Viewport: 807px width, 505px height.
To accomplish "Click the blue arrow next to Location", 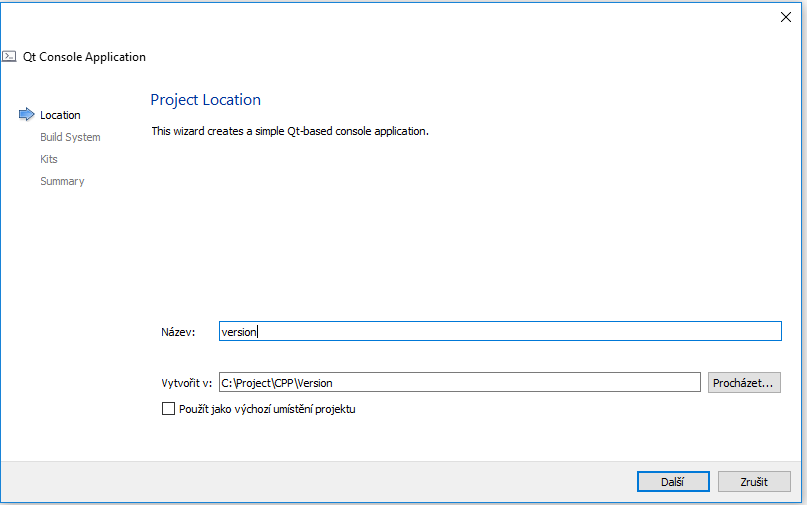I will pos(26,115).
